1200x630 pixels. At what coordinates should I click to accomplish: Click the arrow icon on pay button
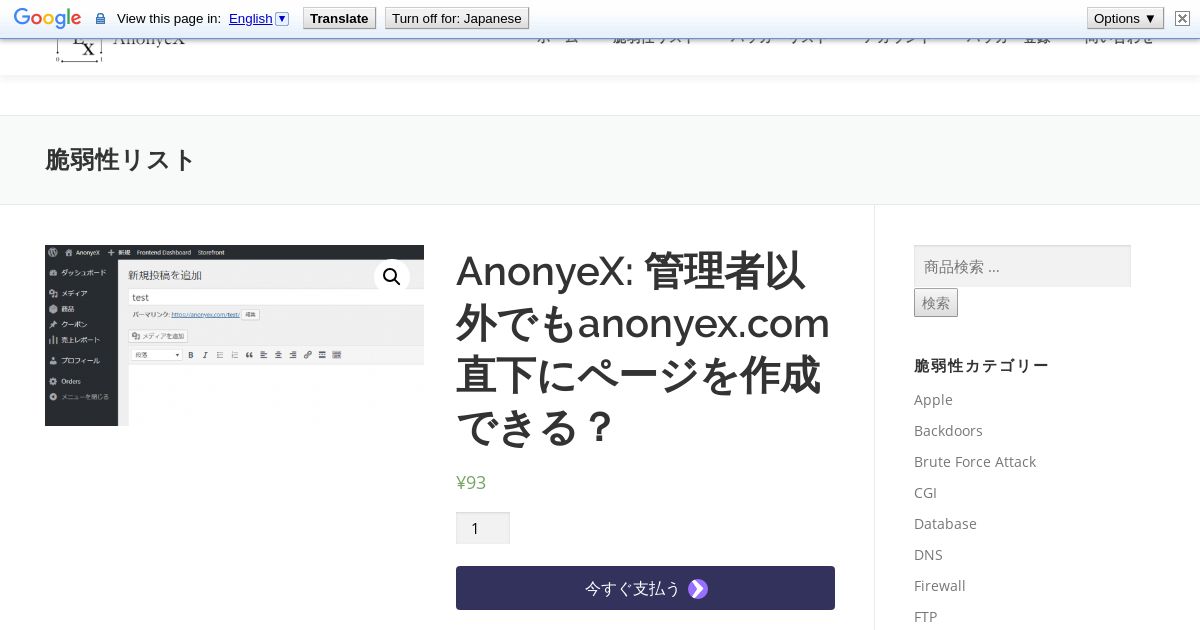698,589
